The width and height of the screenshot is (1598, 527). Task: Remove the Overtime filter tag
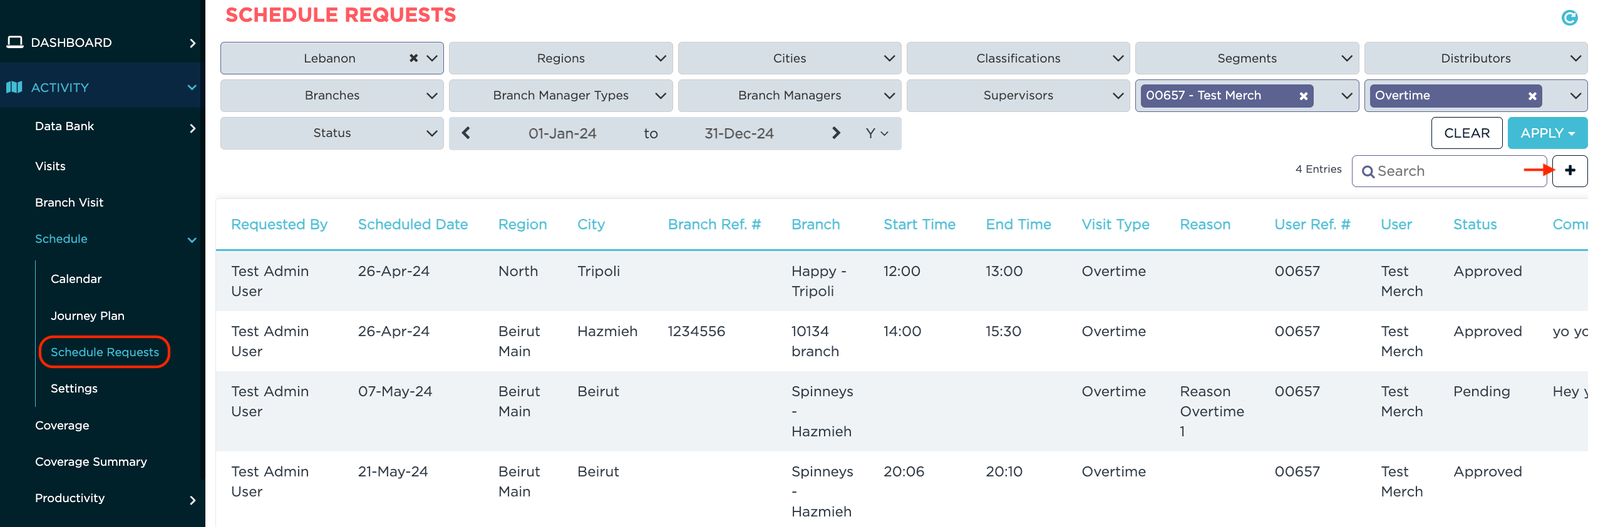click(1532, 96)
